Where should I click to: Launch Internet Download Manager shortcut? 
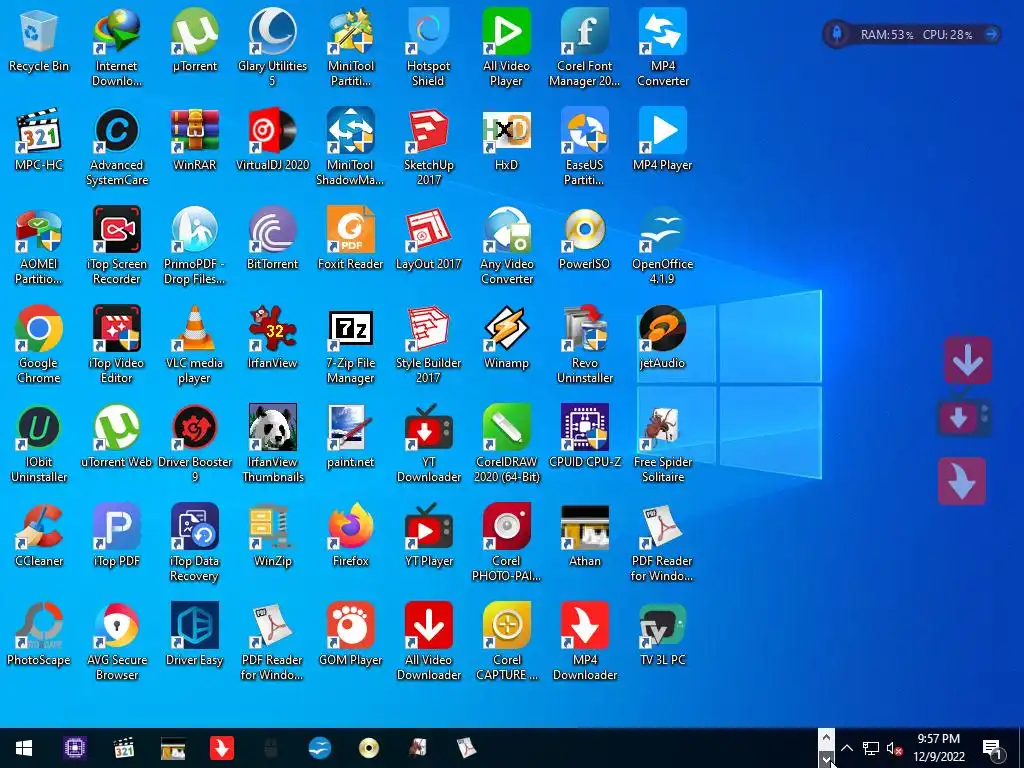pos(117,48)
